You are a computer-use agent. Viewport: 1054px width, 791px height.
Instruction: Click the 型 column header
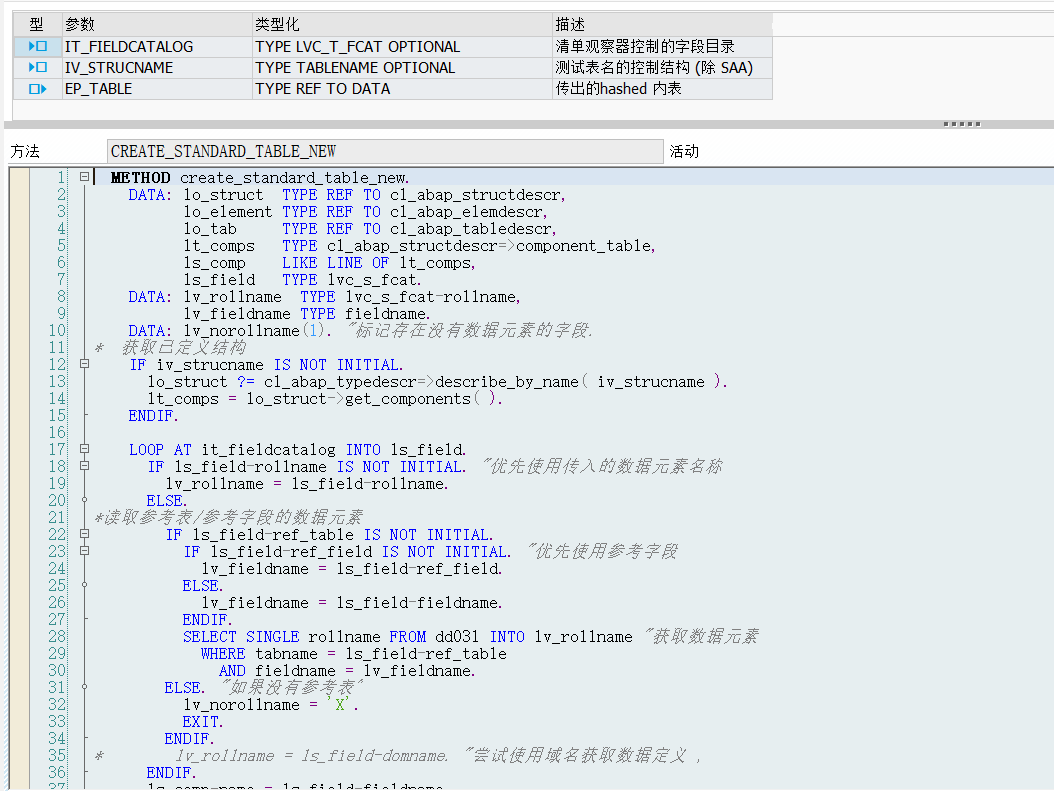tap(38, 25)
